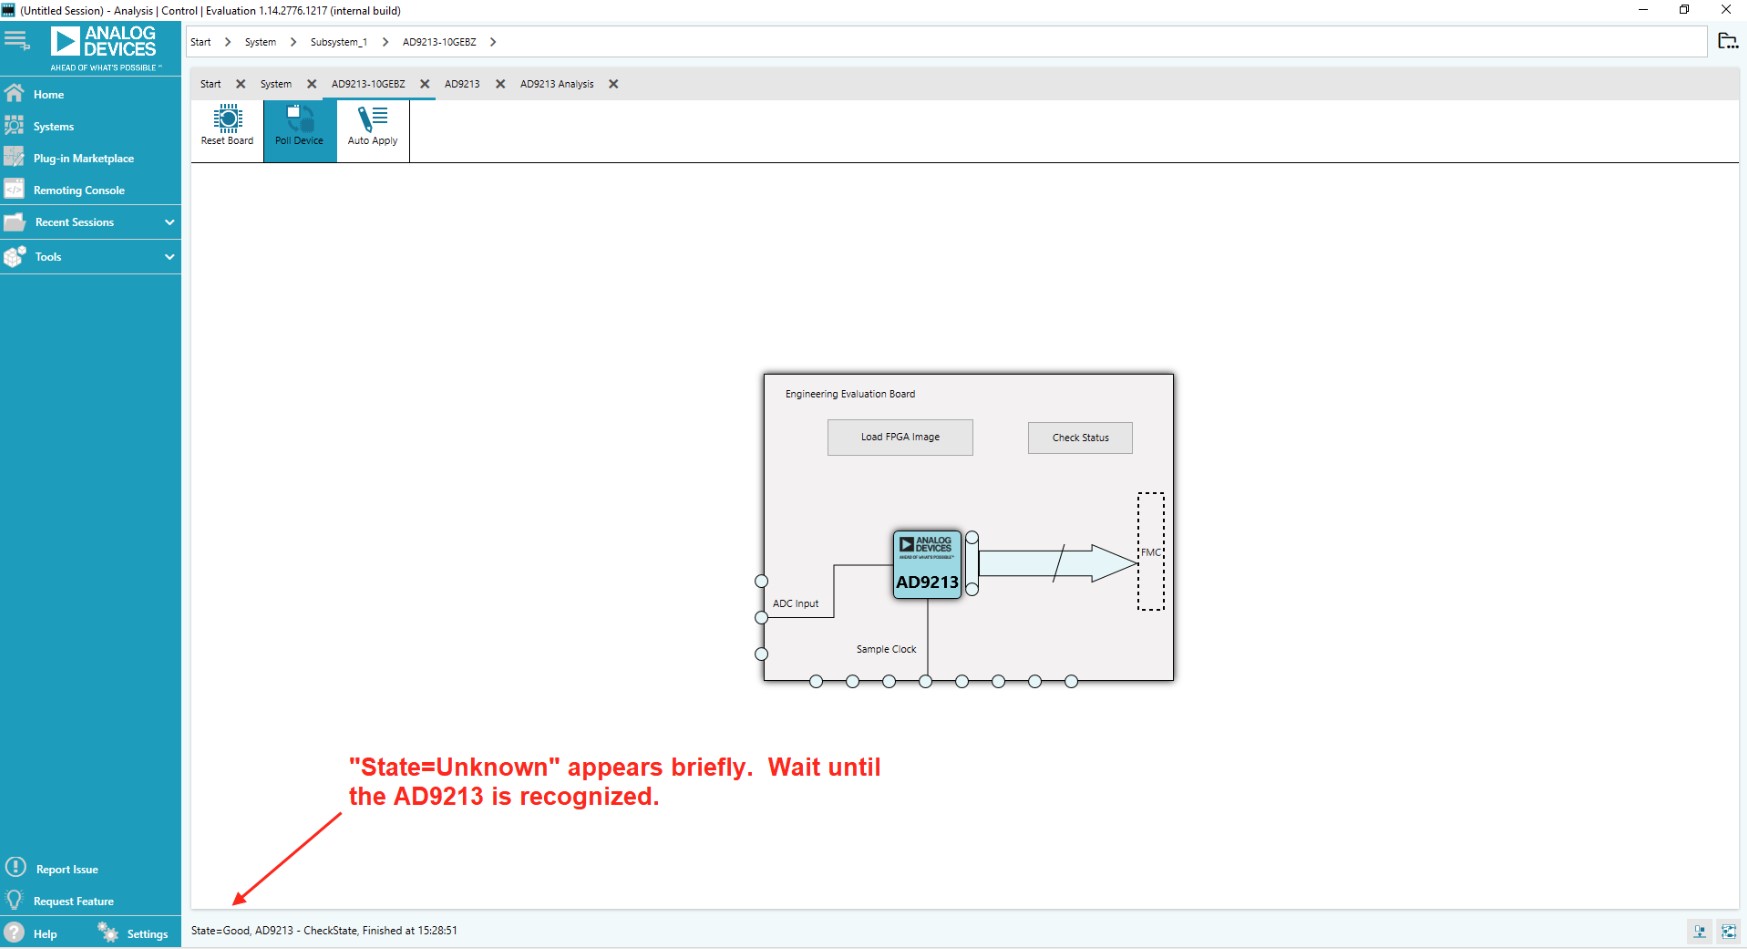Open the hamburger menu icon
Image resolution: width=1747 pixels, height=949 pixels.
pyautogui.click(x=16, y=40)
